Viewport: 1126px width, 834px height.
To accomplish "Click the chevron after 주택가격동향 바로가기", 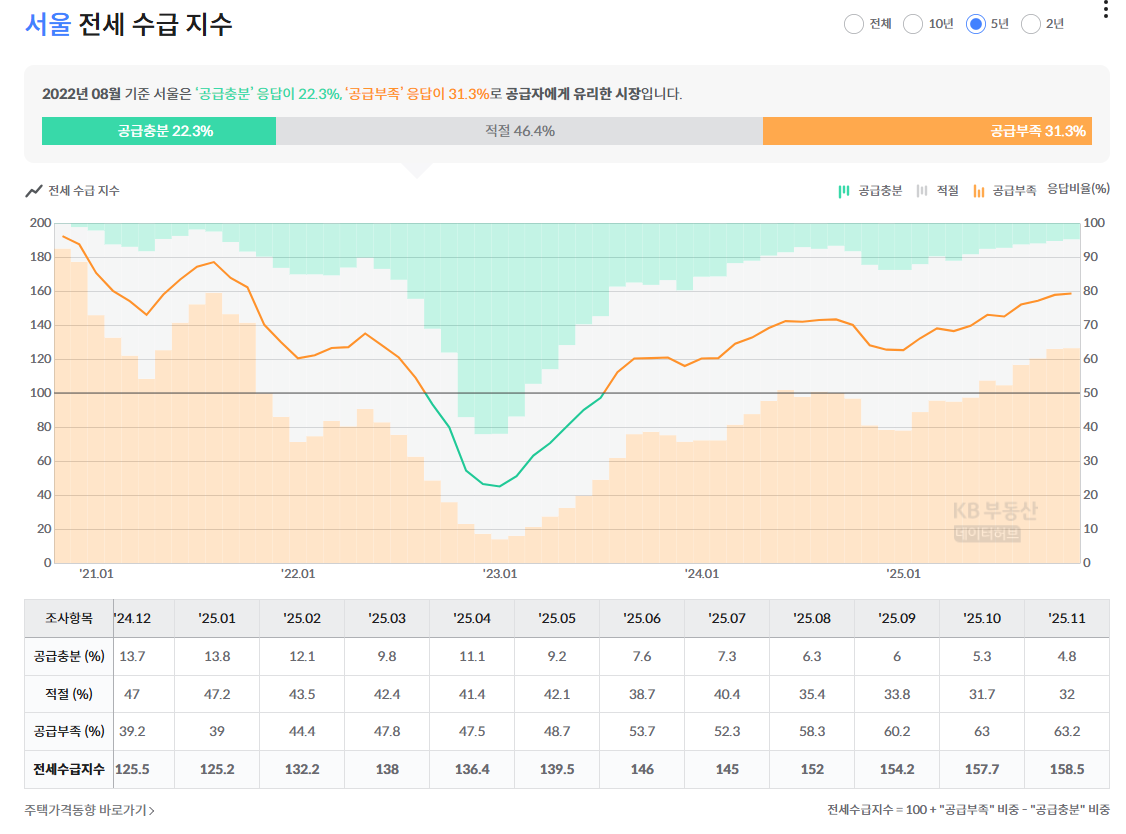I will point(152,810).
